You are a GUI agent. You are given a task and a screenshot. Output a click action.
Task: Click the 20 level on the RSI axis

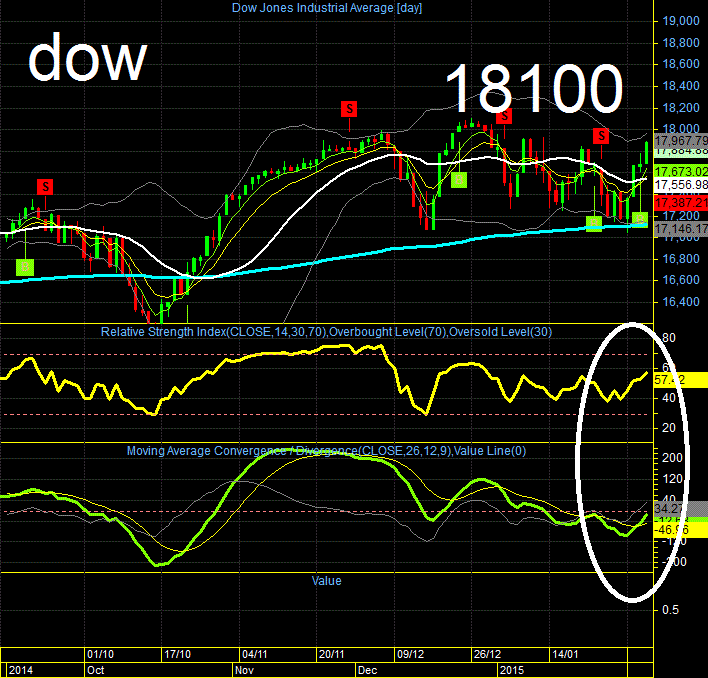pos(669,427)
